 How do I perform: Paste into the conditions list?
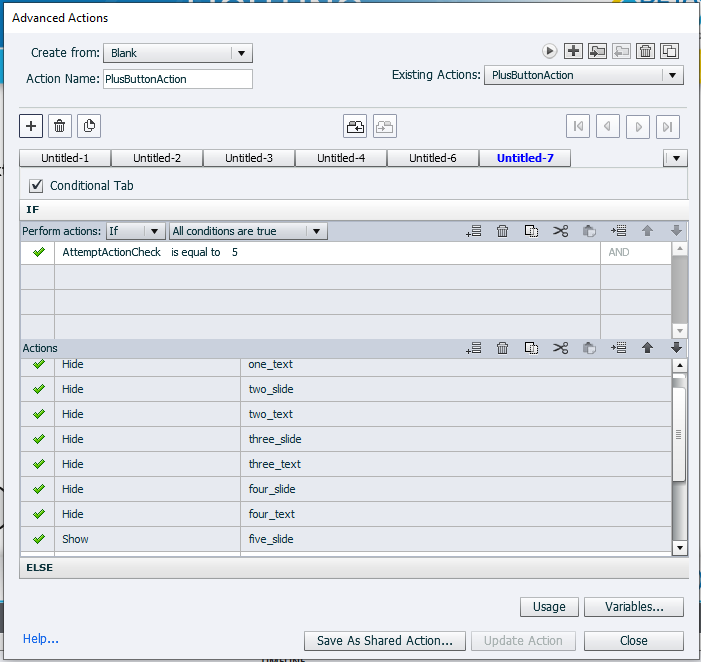[589, 231]
